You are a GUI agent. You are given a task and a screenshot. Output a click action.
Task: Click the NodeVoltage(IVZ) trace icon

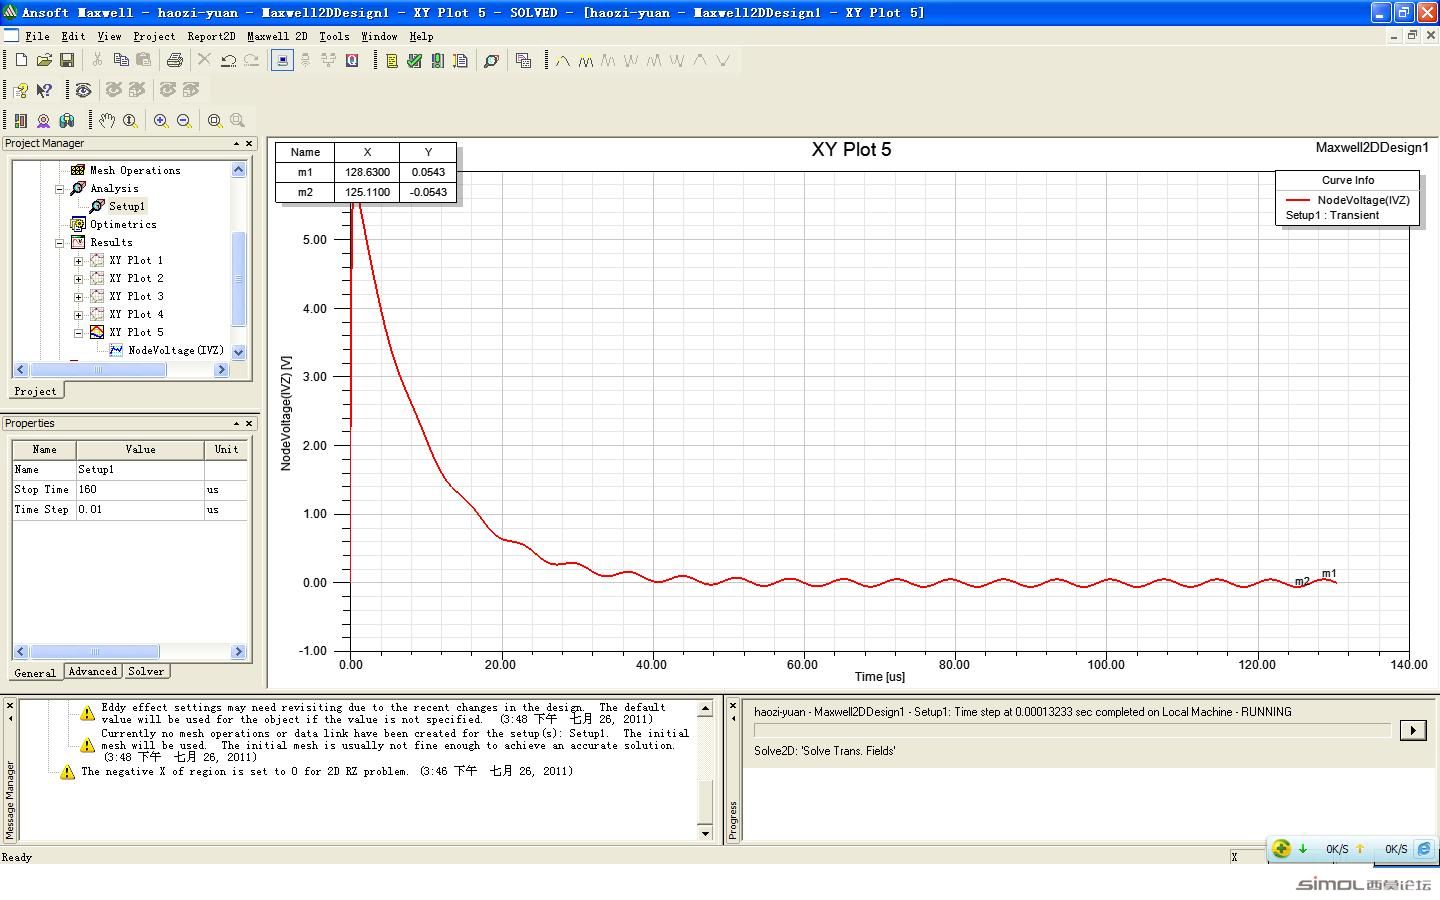tap(117, 350)
